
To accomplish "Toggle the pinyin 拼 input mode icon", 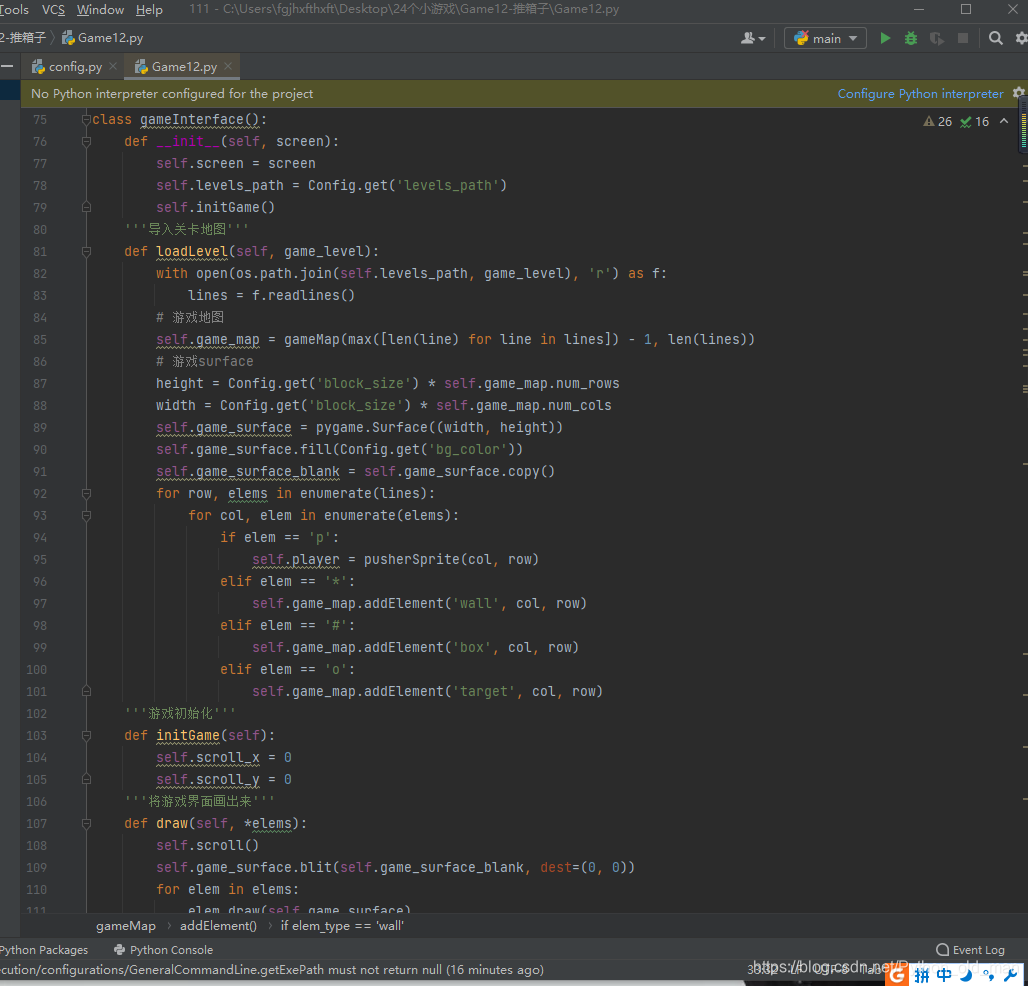I will 922,976.
